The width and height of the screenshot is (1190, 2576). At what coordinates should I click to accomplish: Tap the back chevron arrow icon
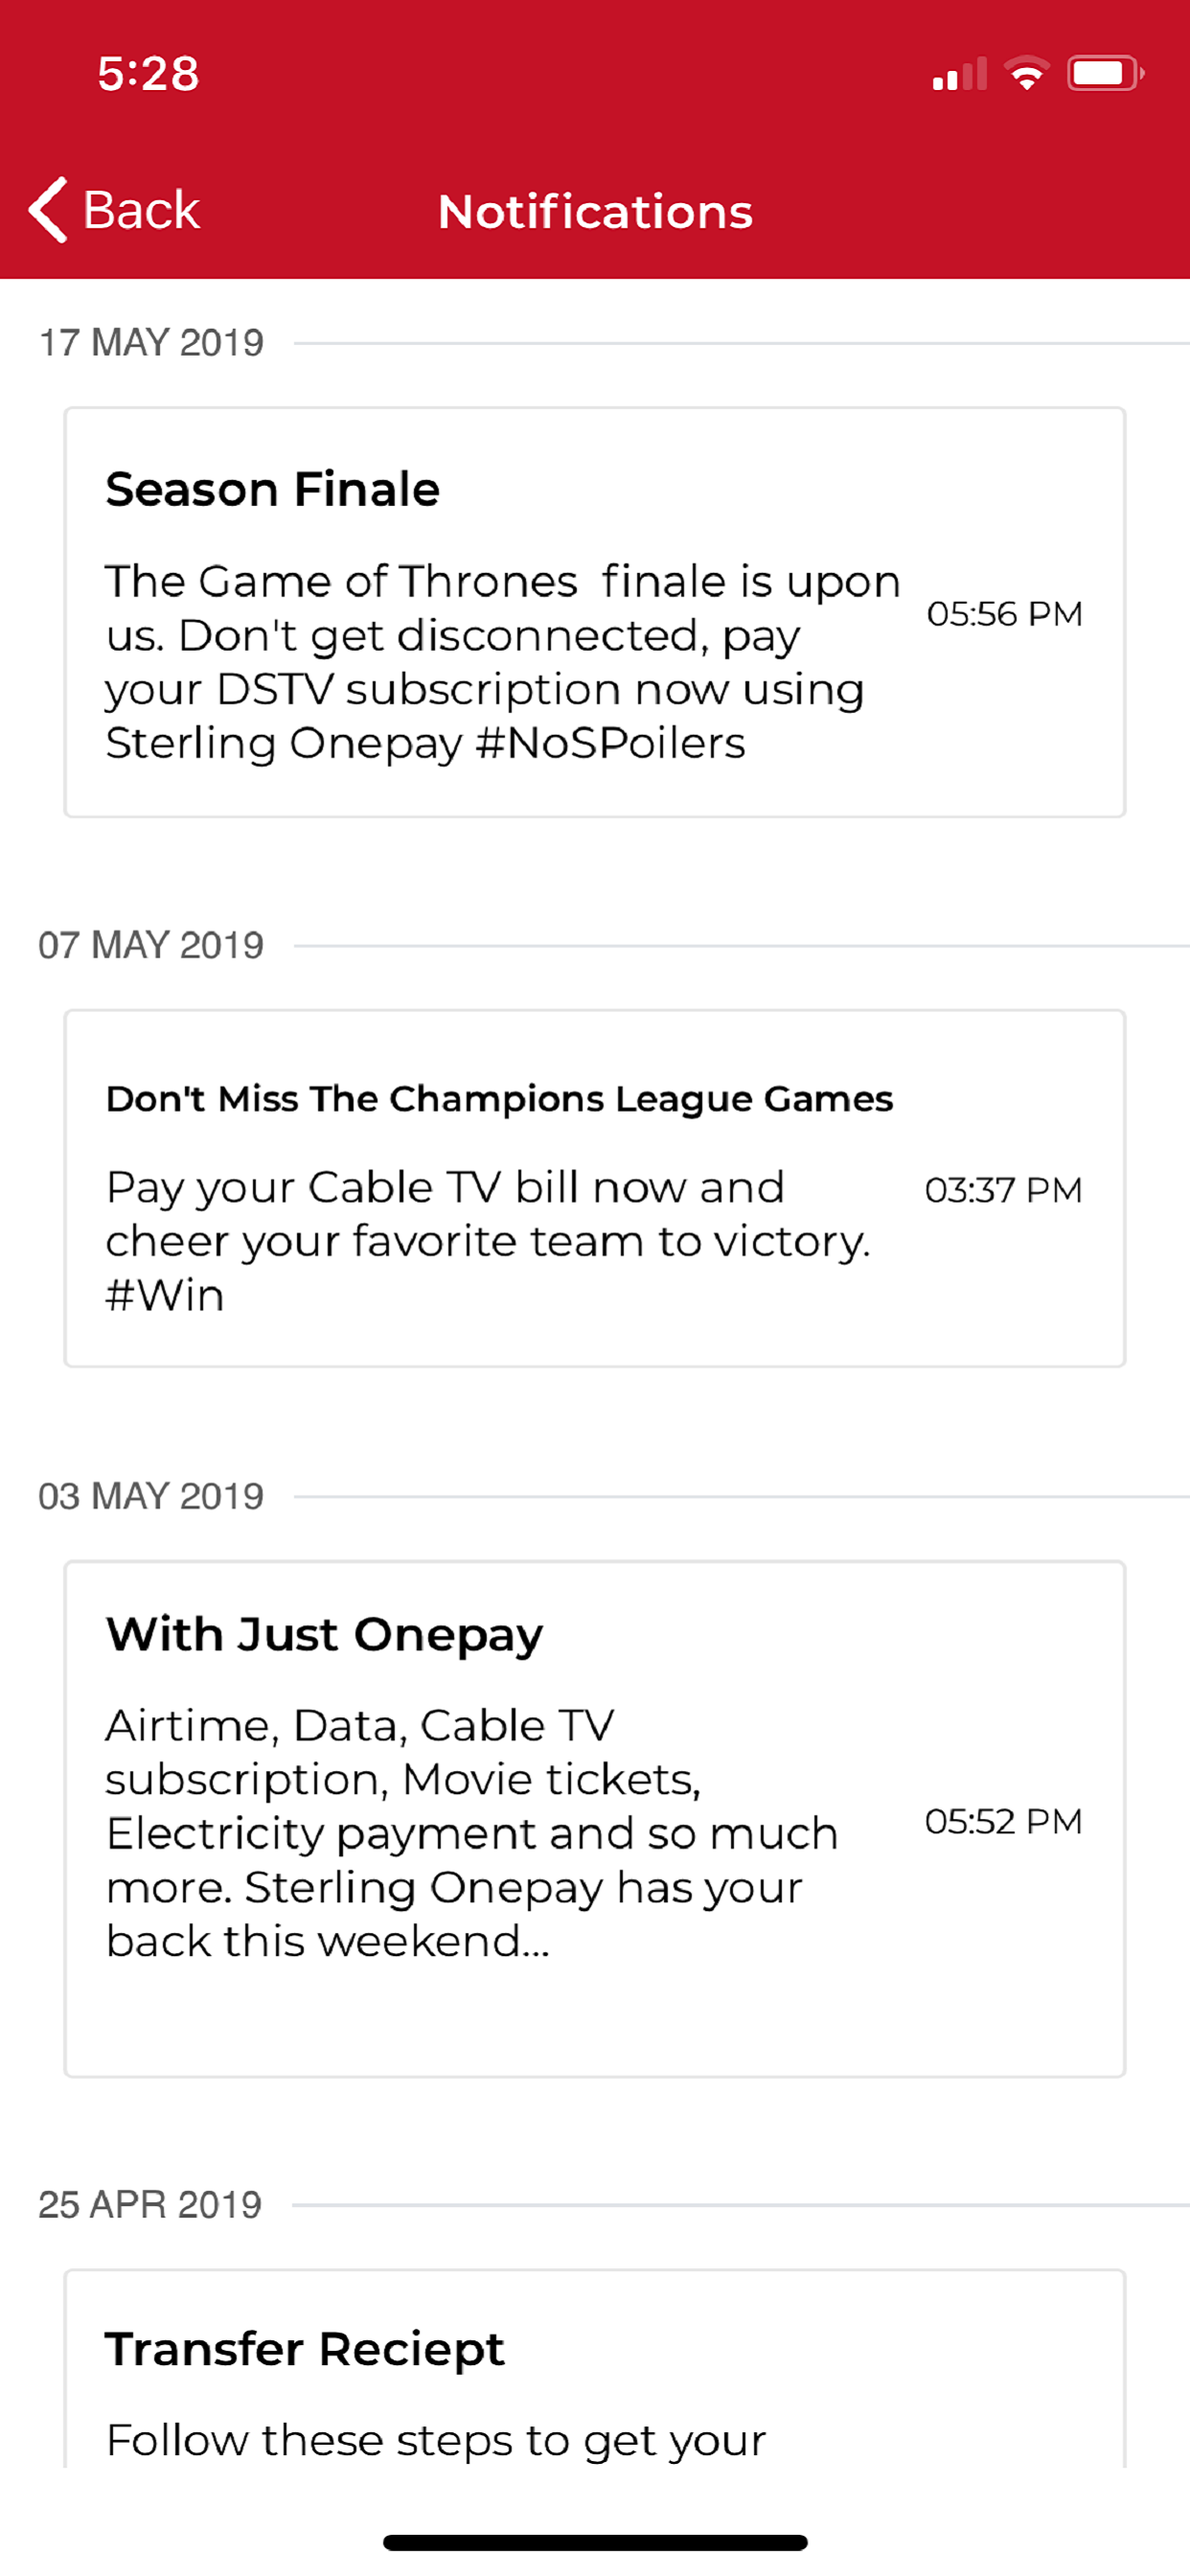coord(48,210)
